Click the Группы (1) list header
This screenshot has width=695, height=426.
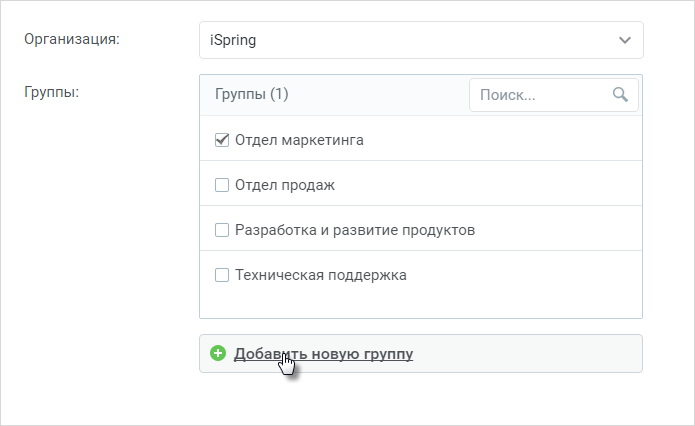(251, 94)
